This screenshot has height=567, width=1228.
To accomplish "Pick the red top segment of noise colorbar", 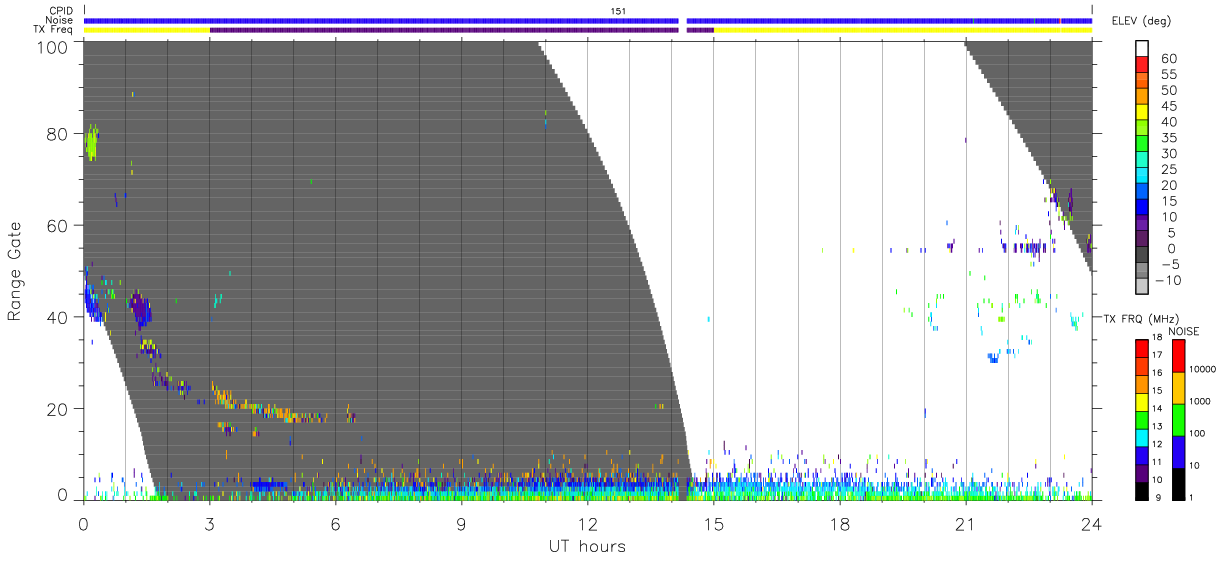I will [1179, 356].
